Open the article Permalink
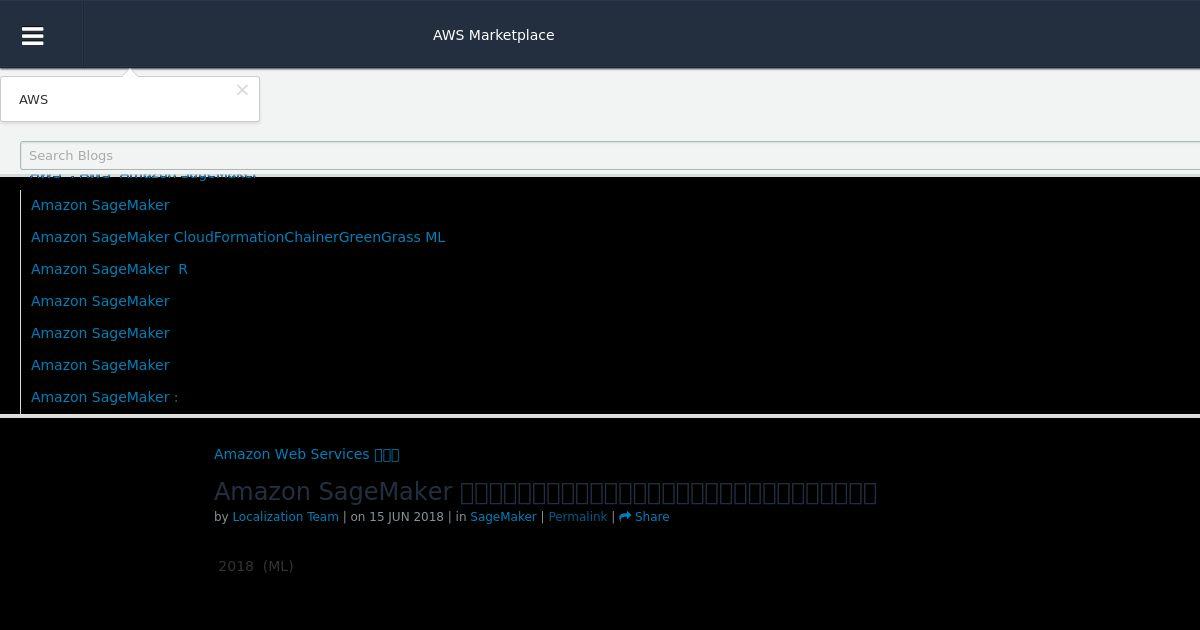The height and width of the screenshot is (630, 1200). 577,517
